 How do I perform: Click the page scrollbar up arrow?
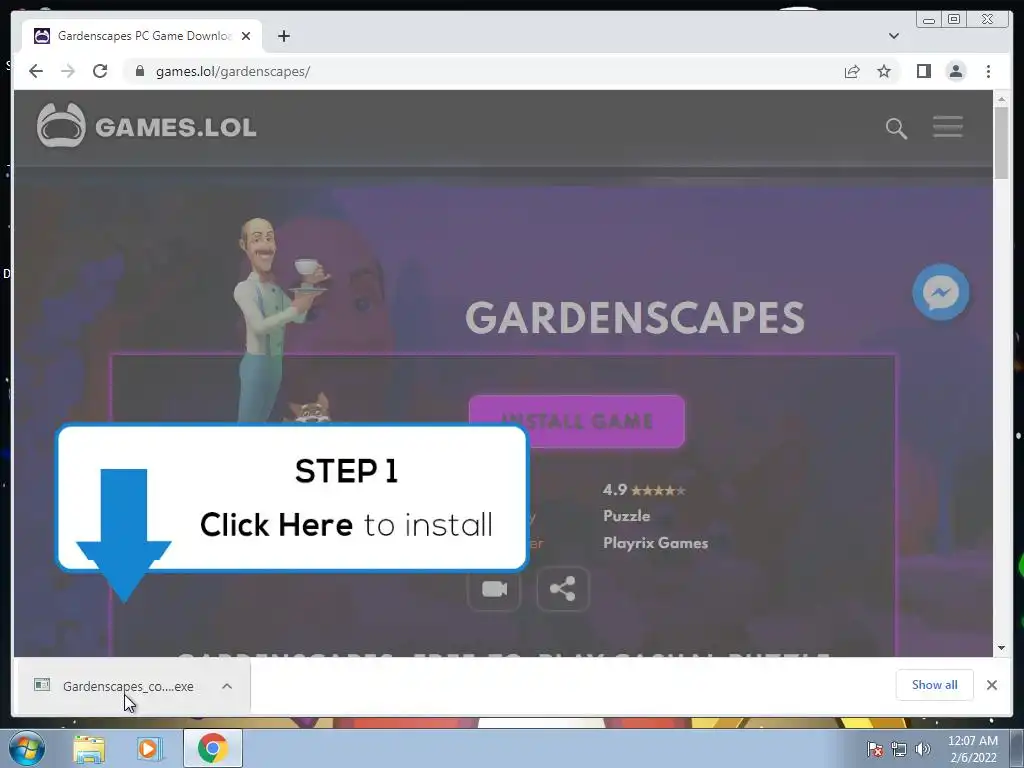click(1001, 99)
